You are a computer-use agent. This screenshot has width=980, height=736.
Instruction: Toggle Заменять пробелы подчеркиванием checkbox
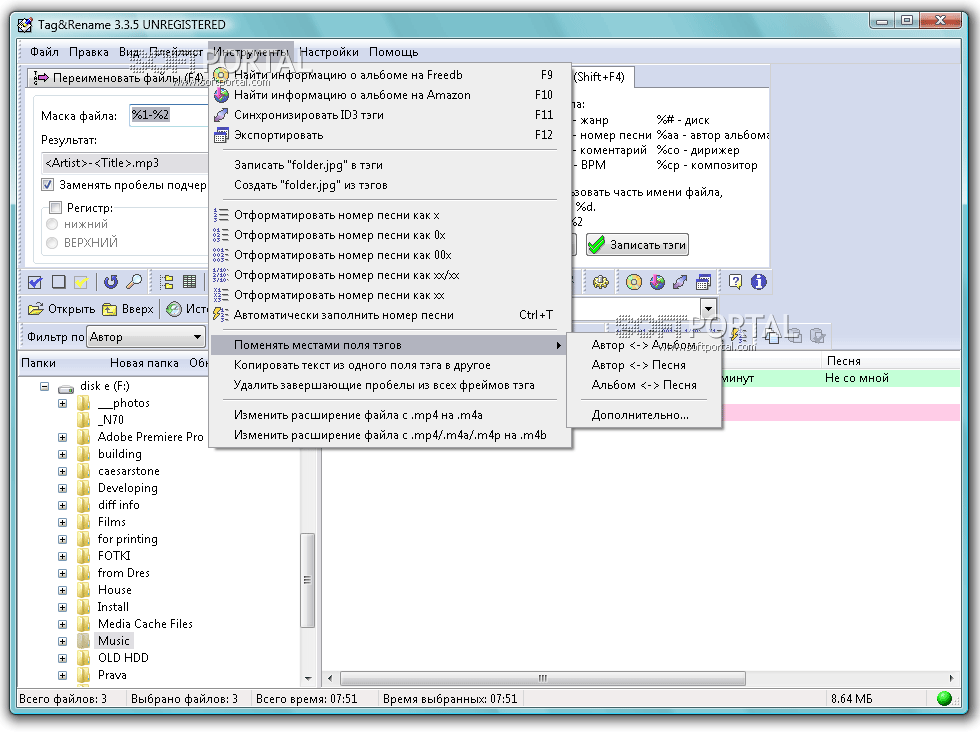[x=48, y=185]
